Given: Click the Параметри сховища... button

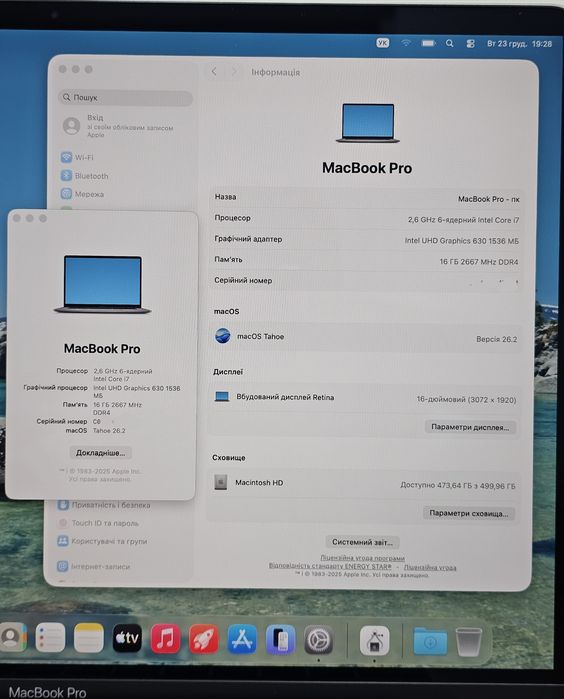Looking at the screenshot, I should coord(469,513).
